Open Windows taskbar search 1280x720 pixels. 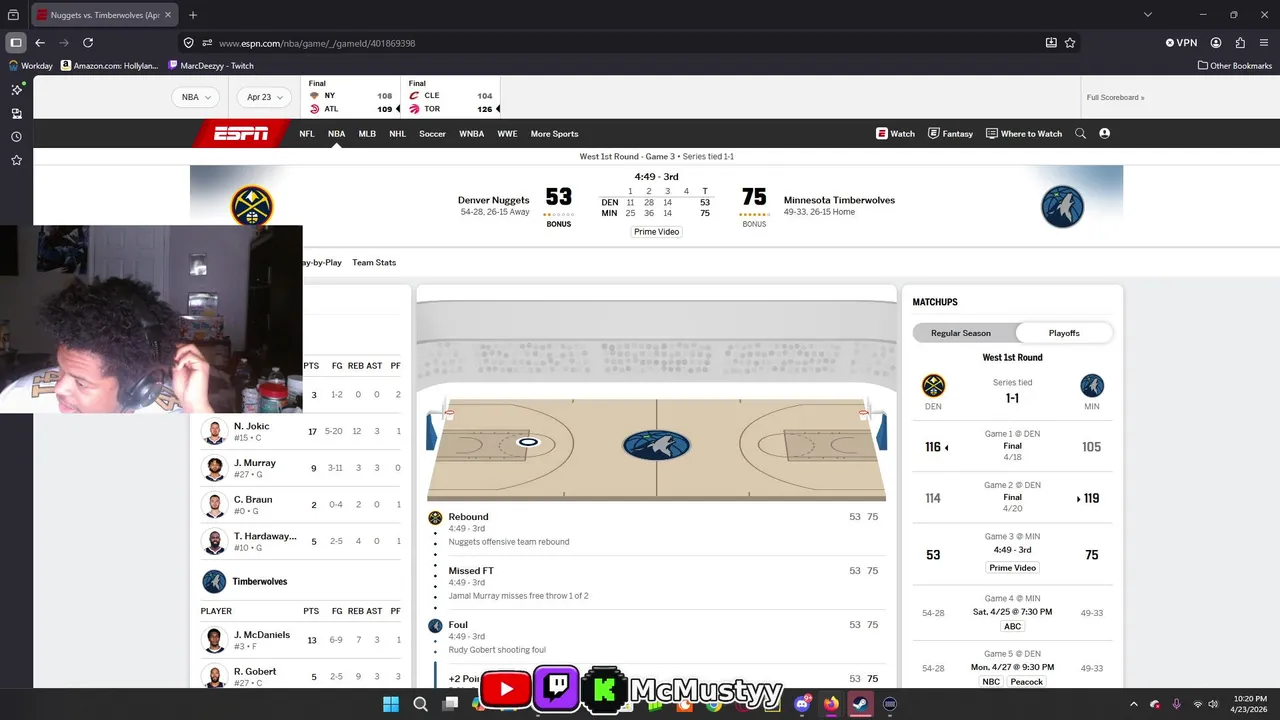(421, 704)
